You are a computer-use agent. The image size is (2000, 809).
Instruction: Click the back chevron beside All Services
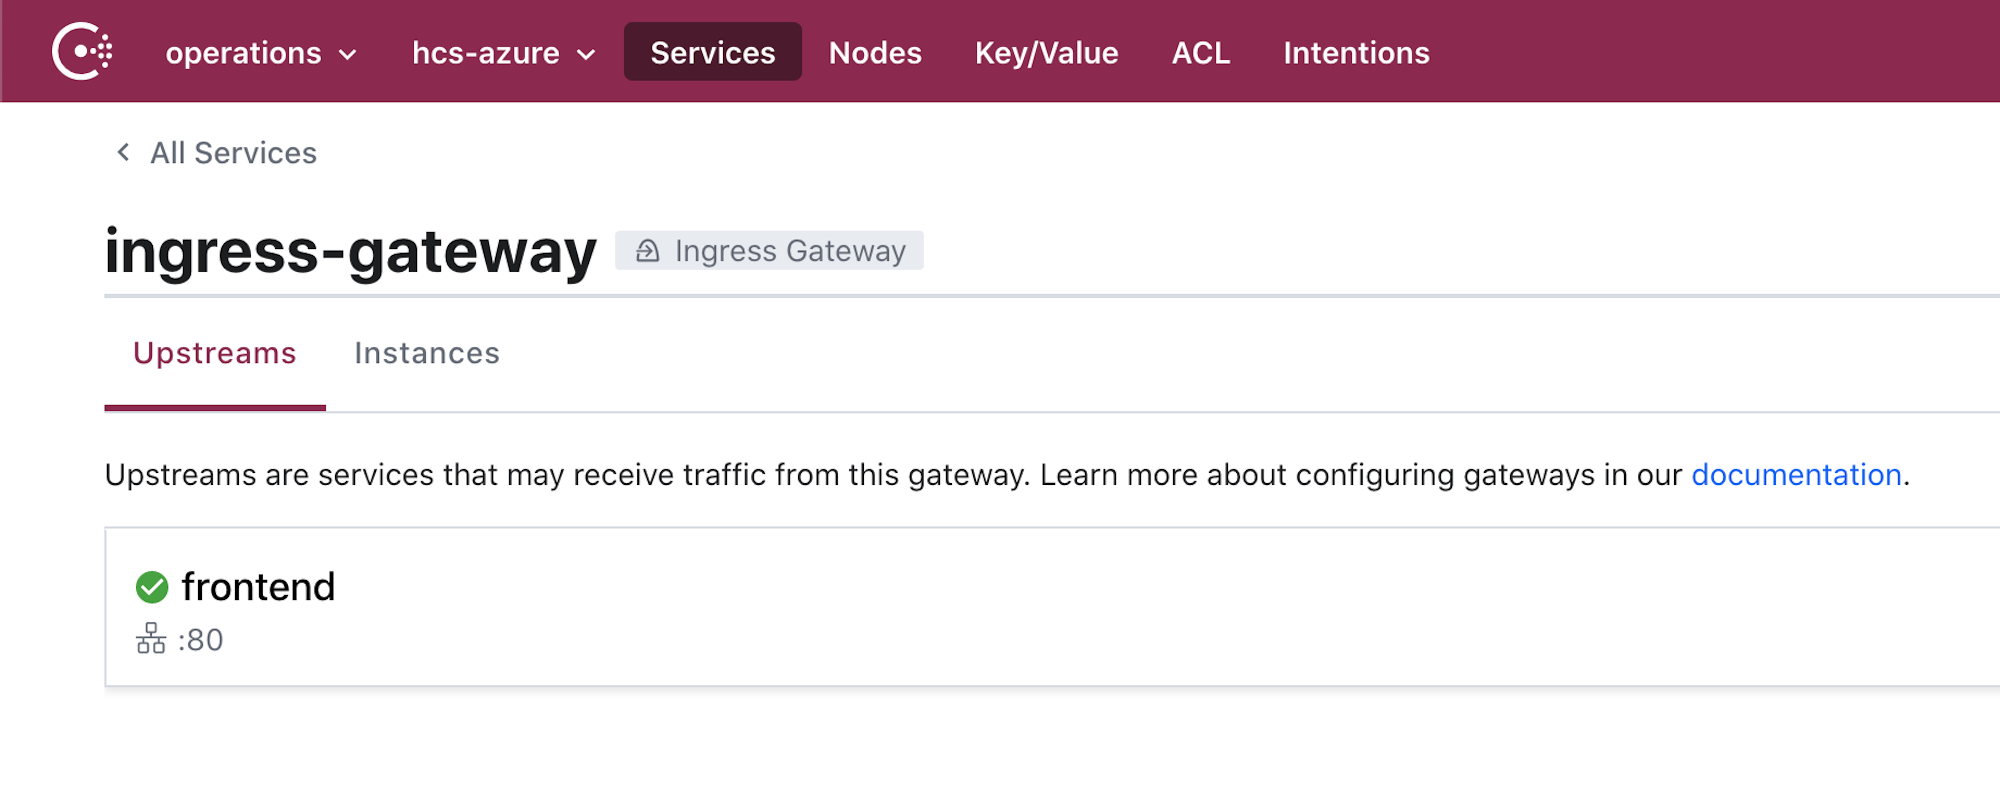click(x=122, y=152)
